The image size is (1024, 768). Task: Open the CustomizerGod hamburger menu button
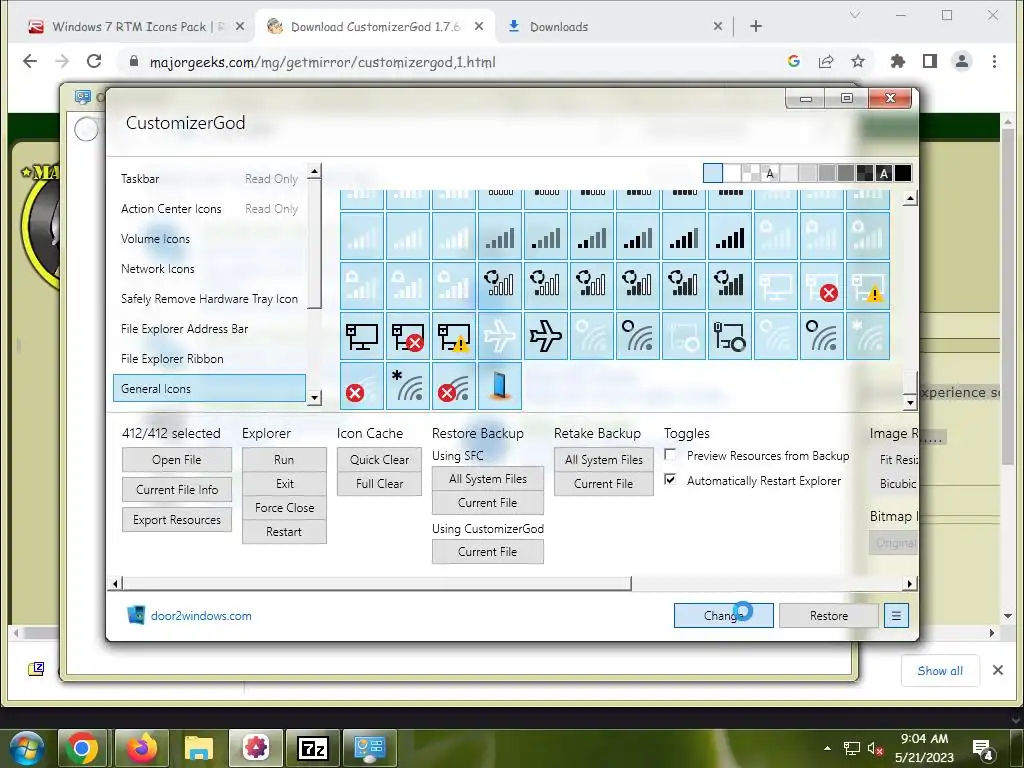pos(896,616)
